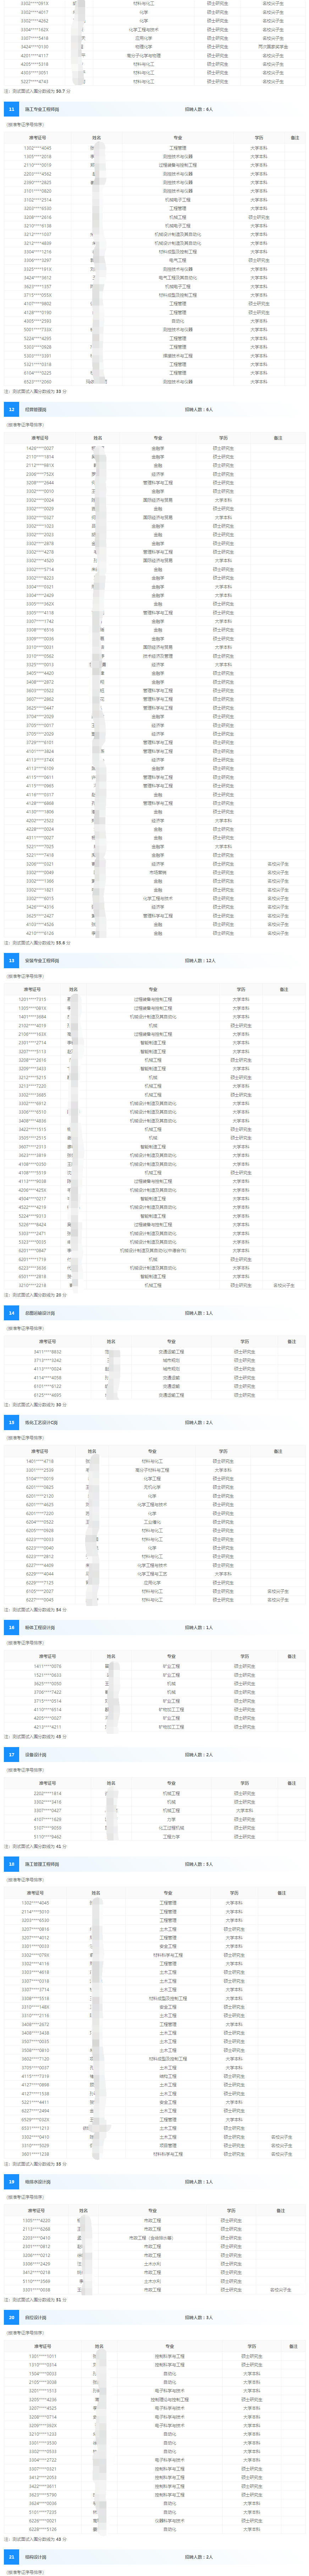Click the number 15 section badge

(x=11, y=1422)
